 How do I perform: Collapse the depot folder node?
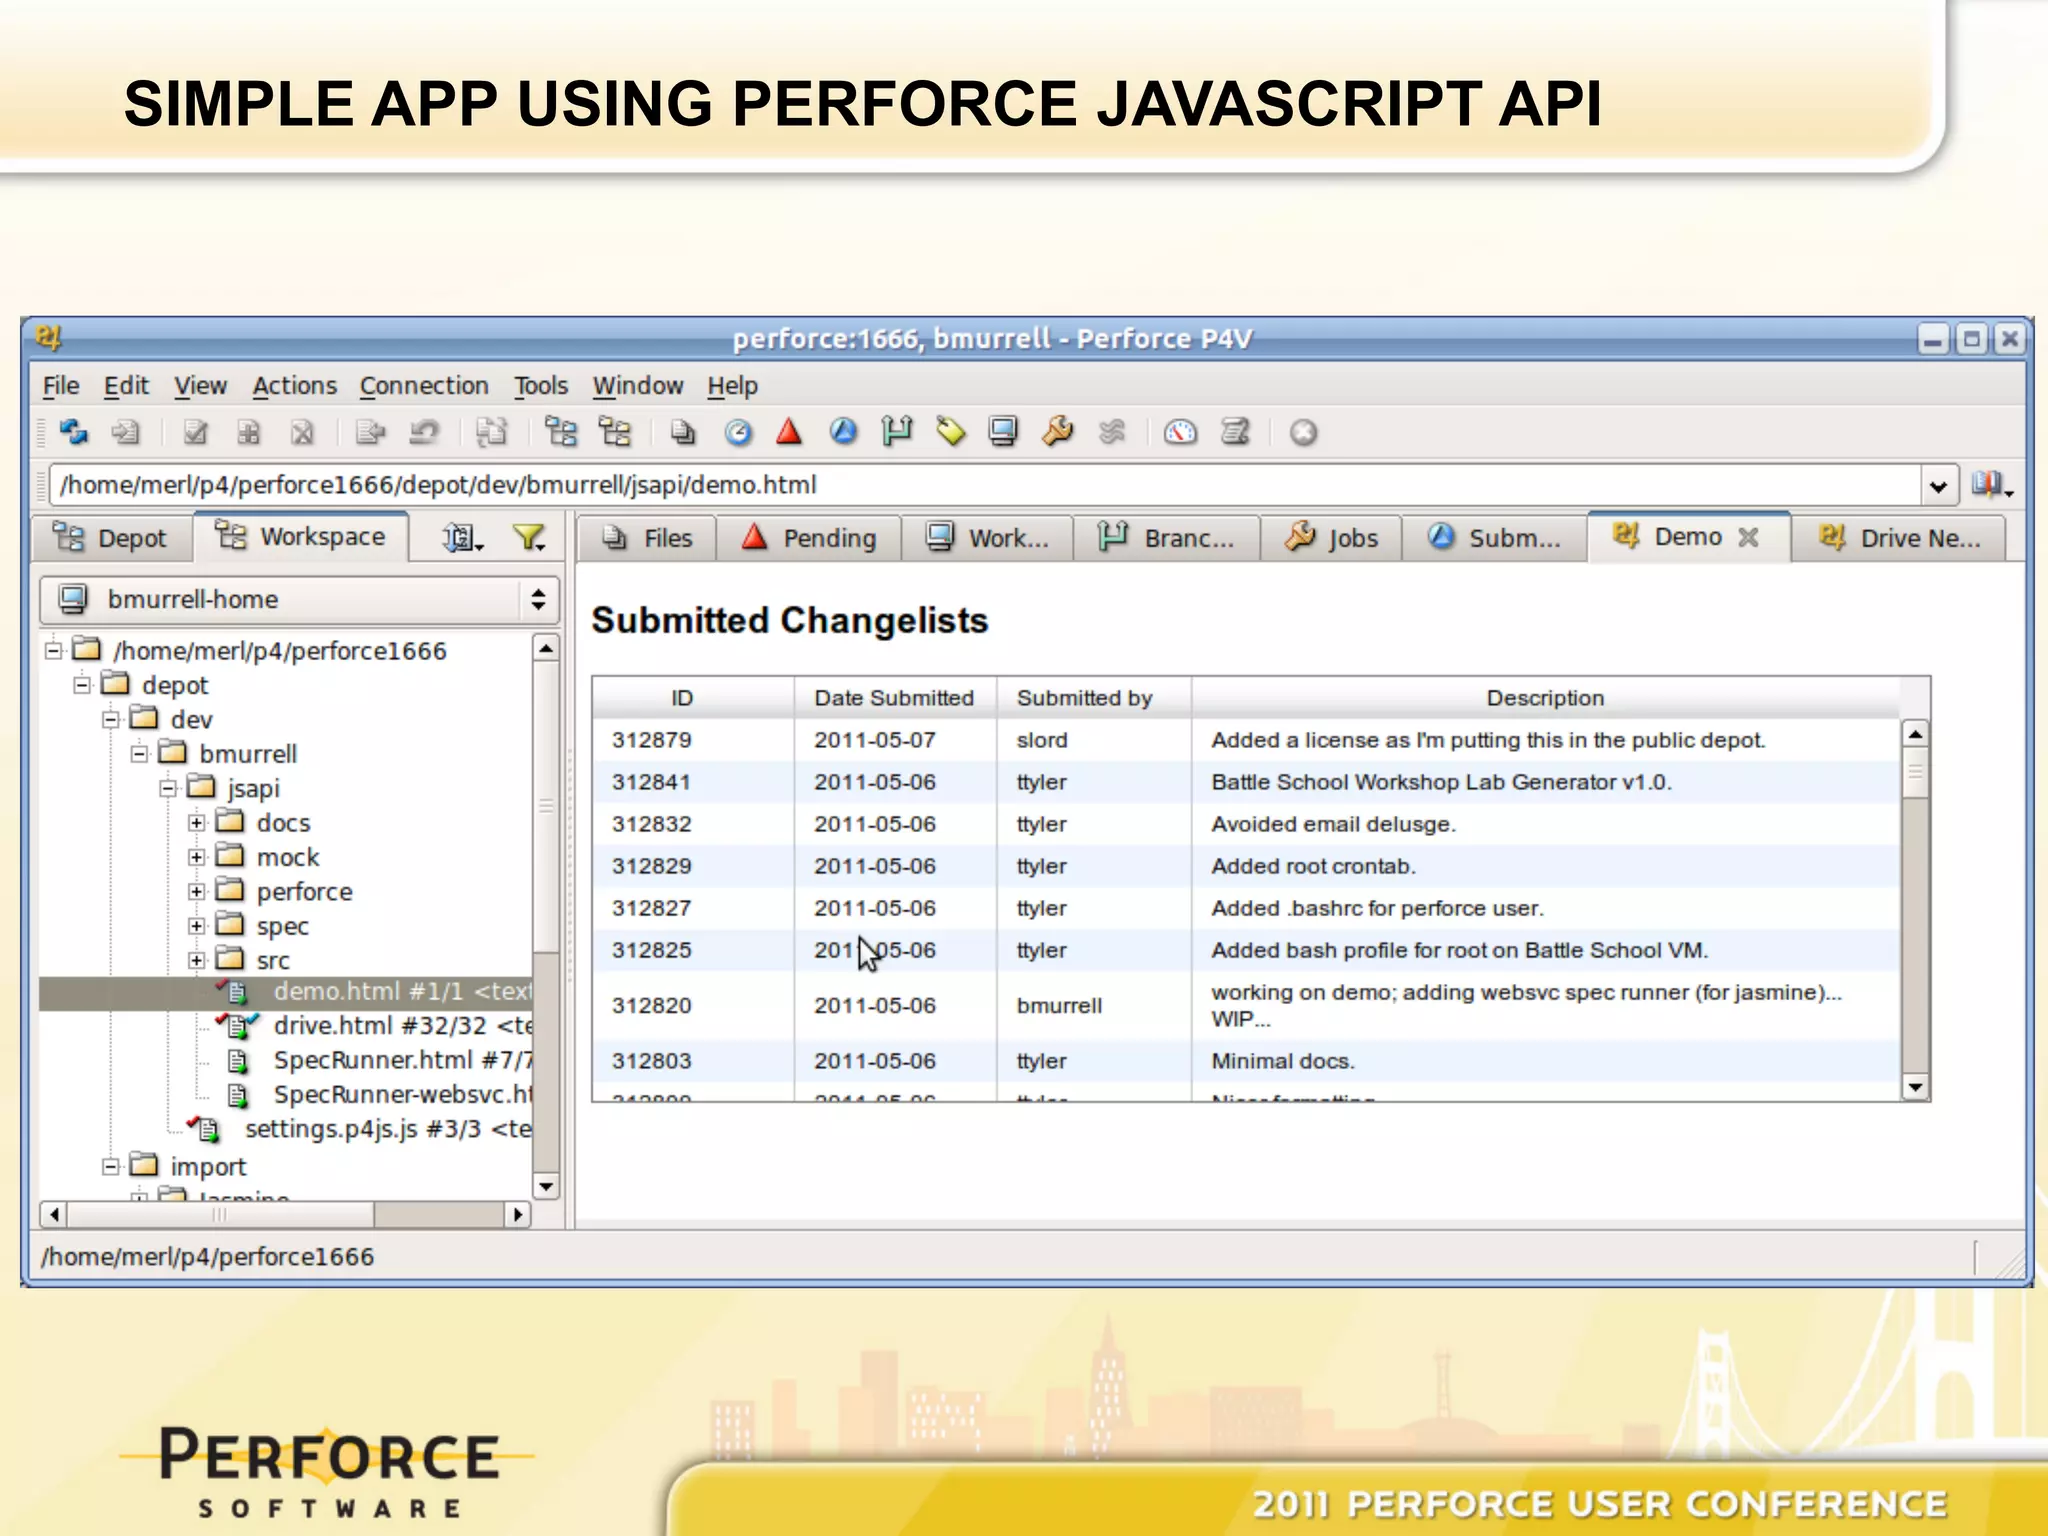(83, 685)
